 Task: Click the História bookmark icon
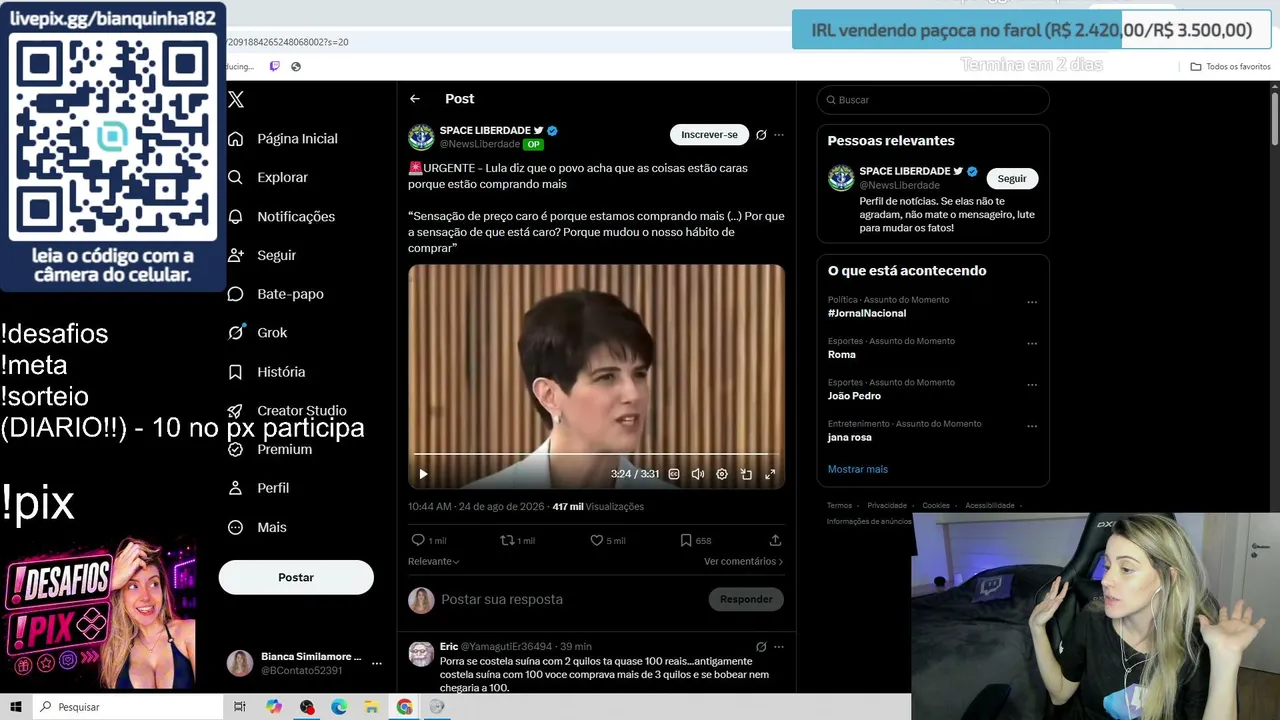236,371
